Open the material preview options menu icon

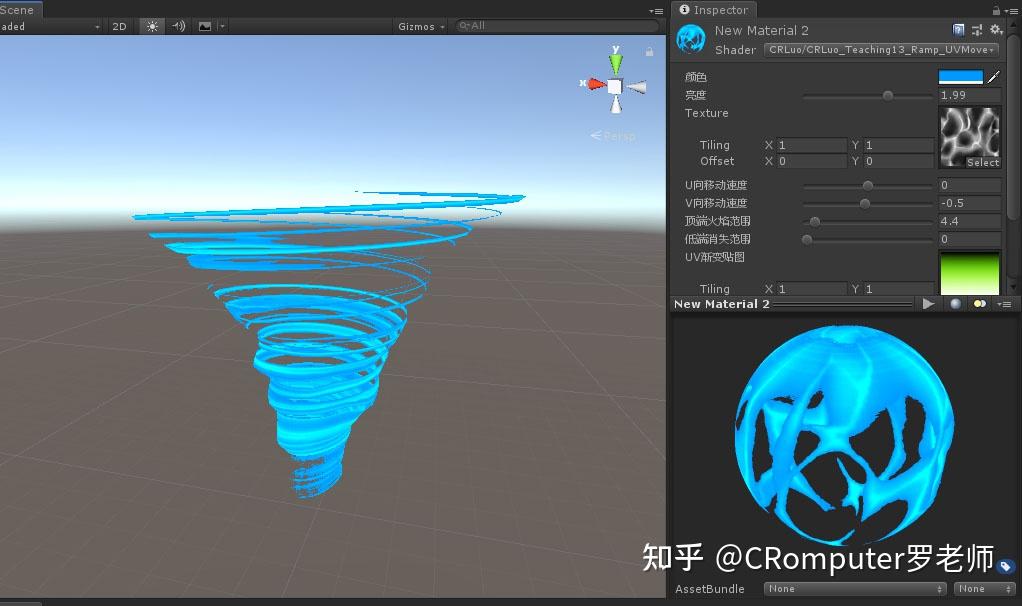click(1004, 303)
